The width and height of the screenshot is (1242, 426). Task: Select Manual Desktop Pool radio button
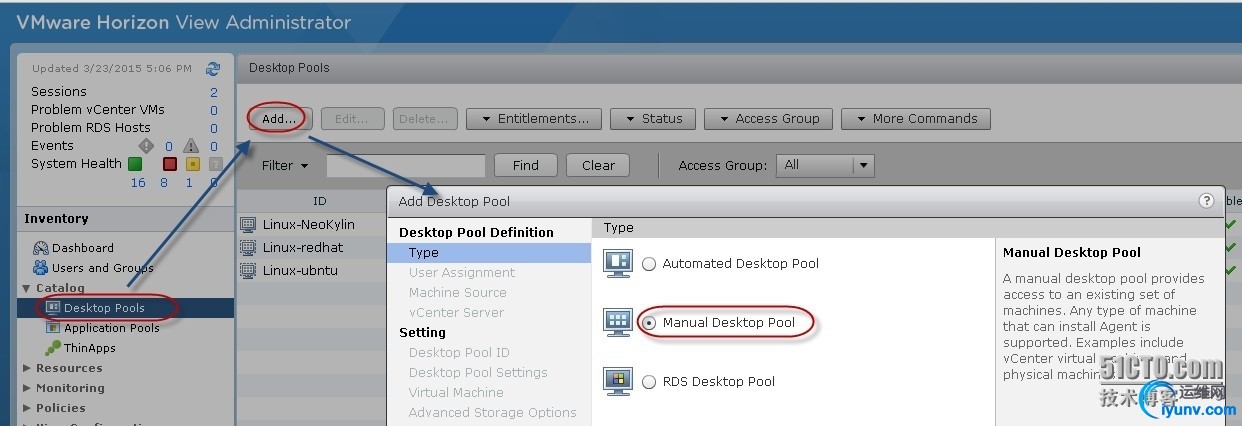tap(649, 323)
